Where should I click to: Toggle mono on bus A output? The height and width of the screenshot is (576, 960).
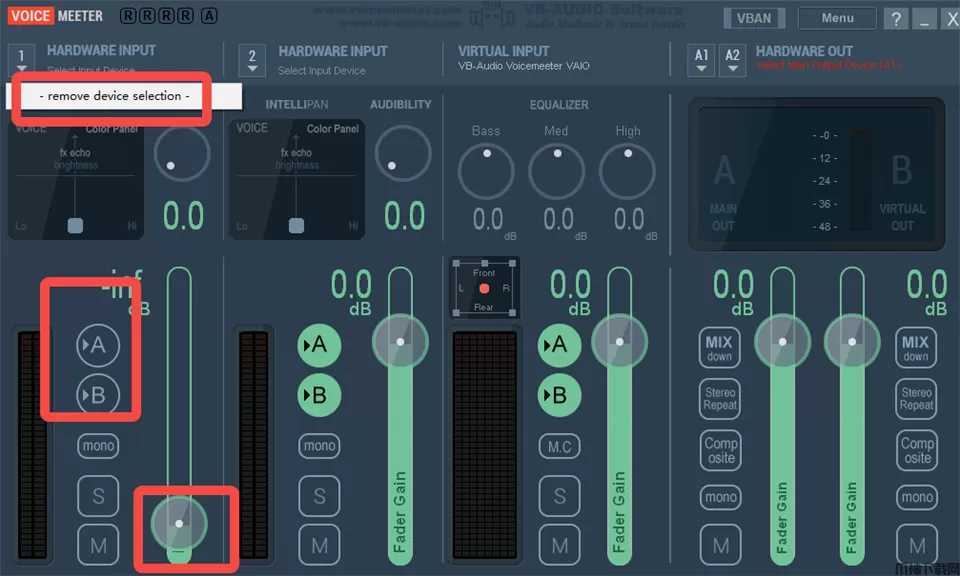tap(721, 497)
